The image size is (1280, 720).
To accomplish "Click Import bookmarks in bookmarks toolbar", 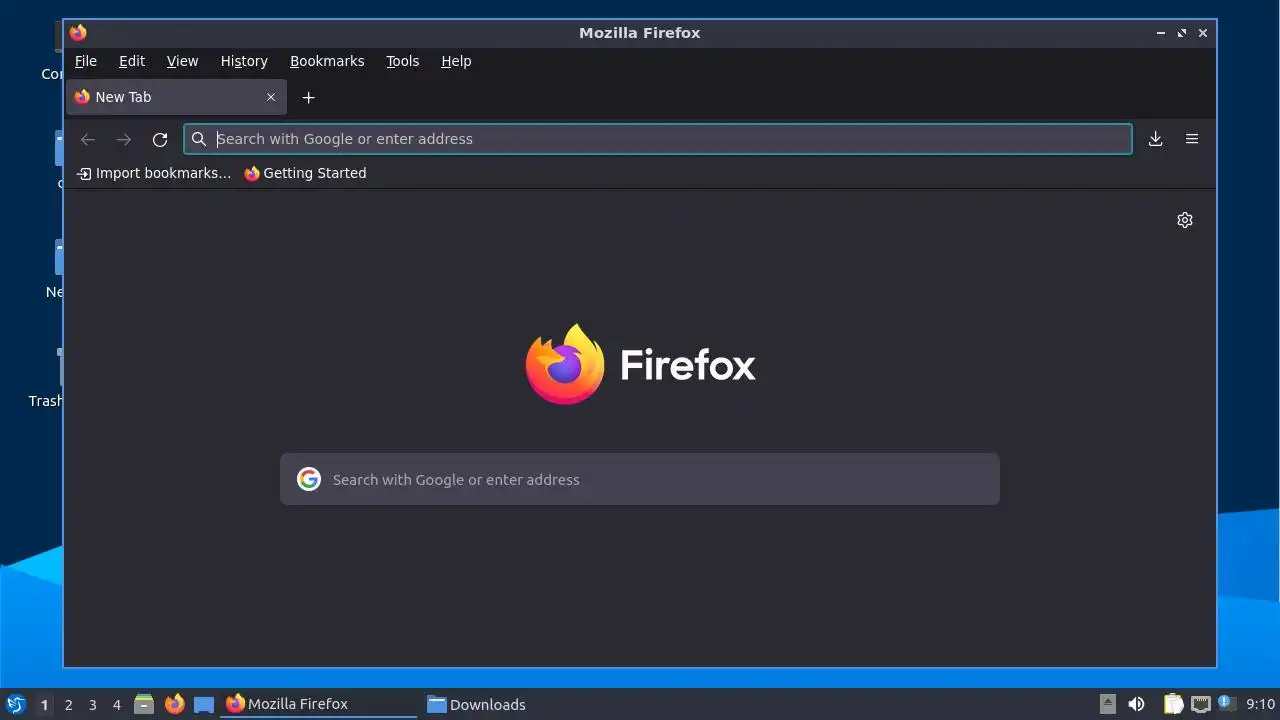I will click(x=154, y=173).
